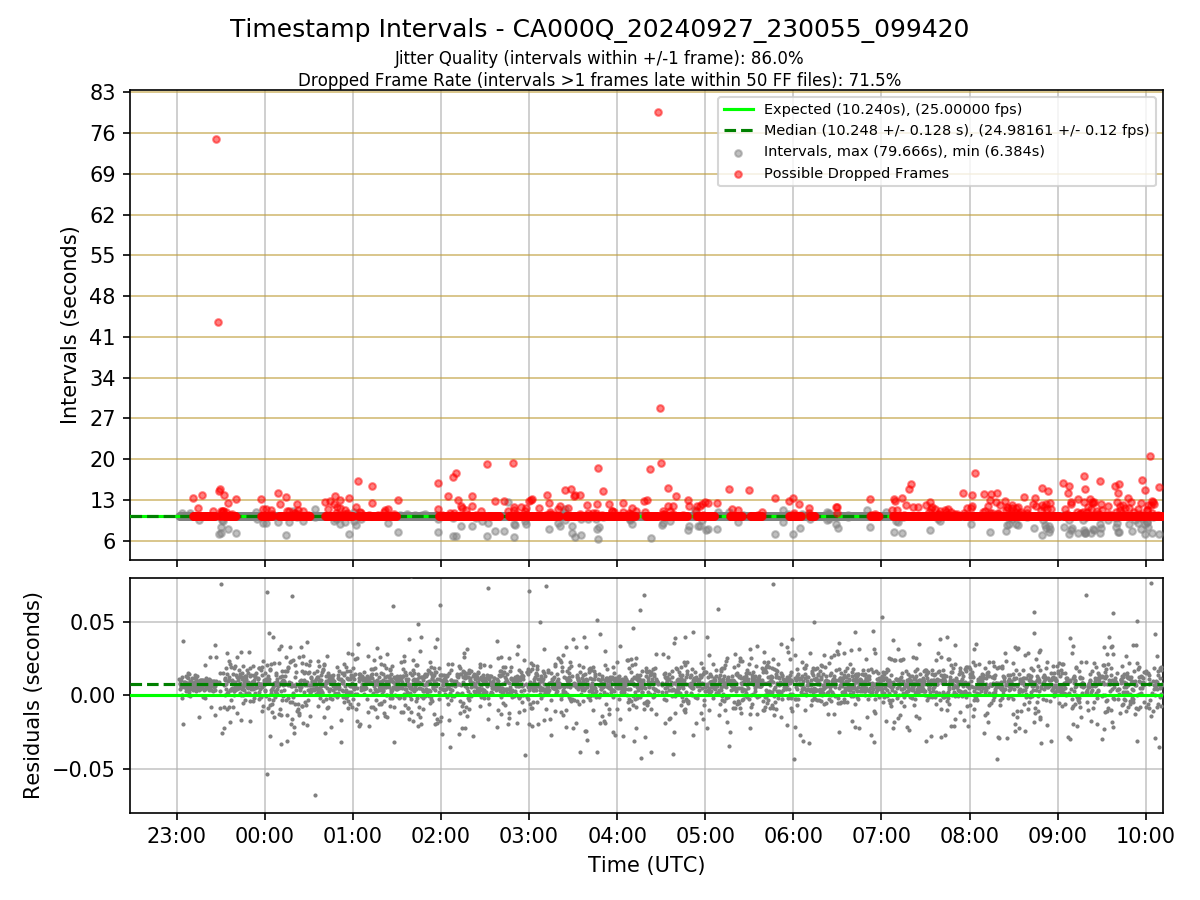Click the '06:00' time tick label
Image resolution: width=1200 pixels, height=900 pixels.
[x=793, y=834]
